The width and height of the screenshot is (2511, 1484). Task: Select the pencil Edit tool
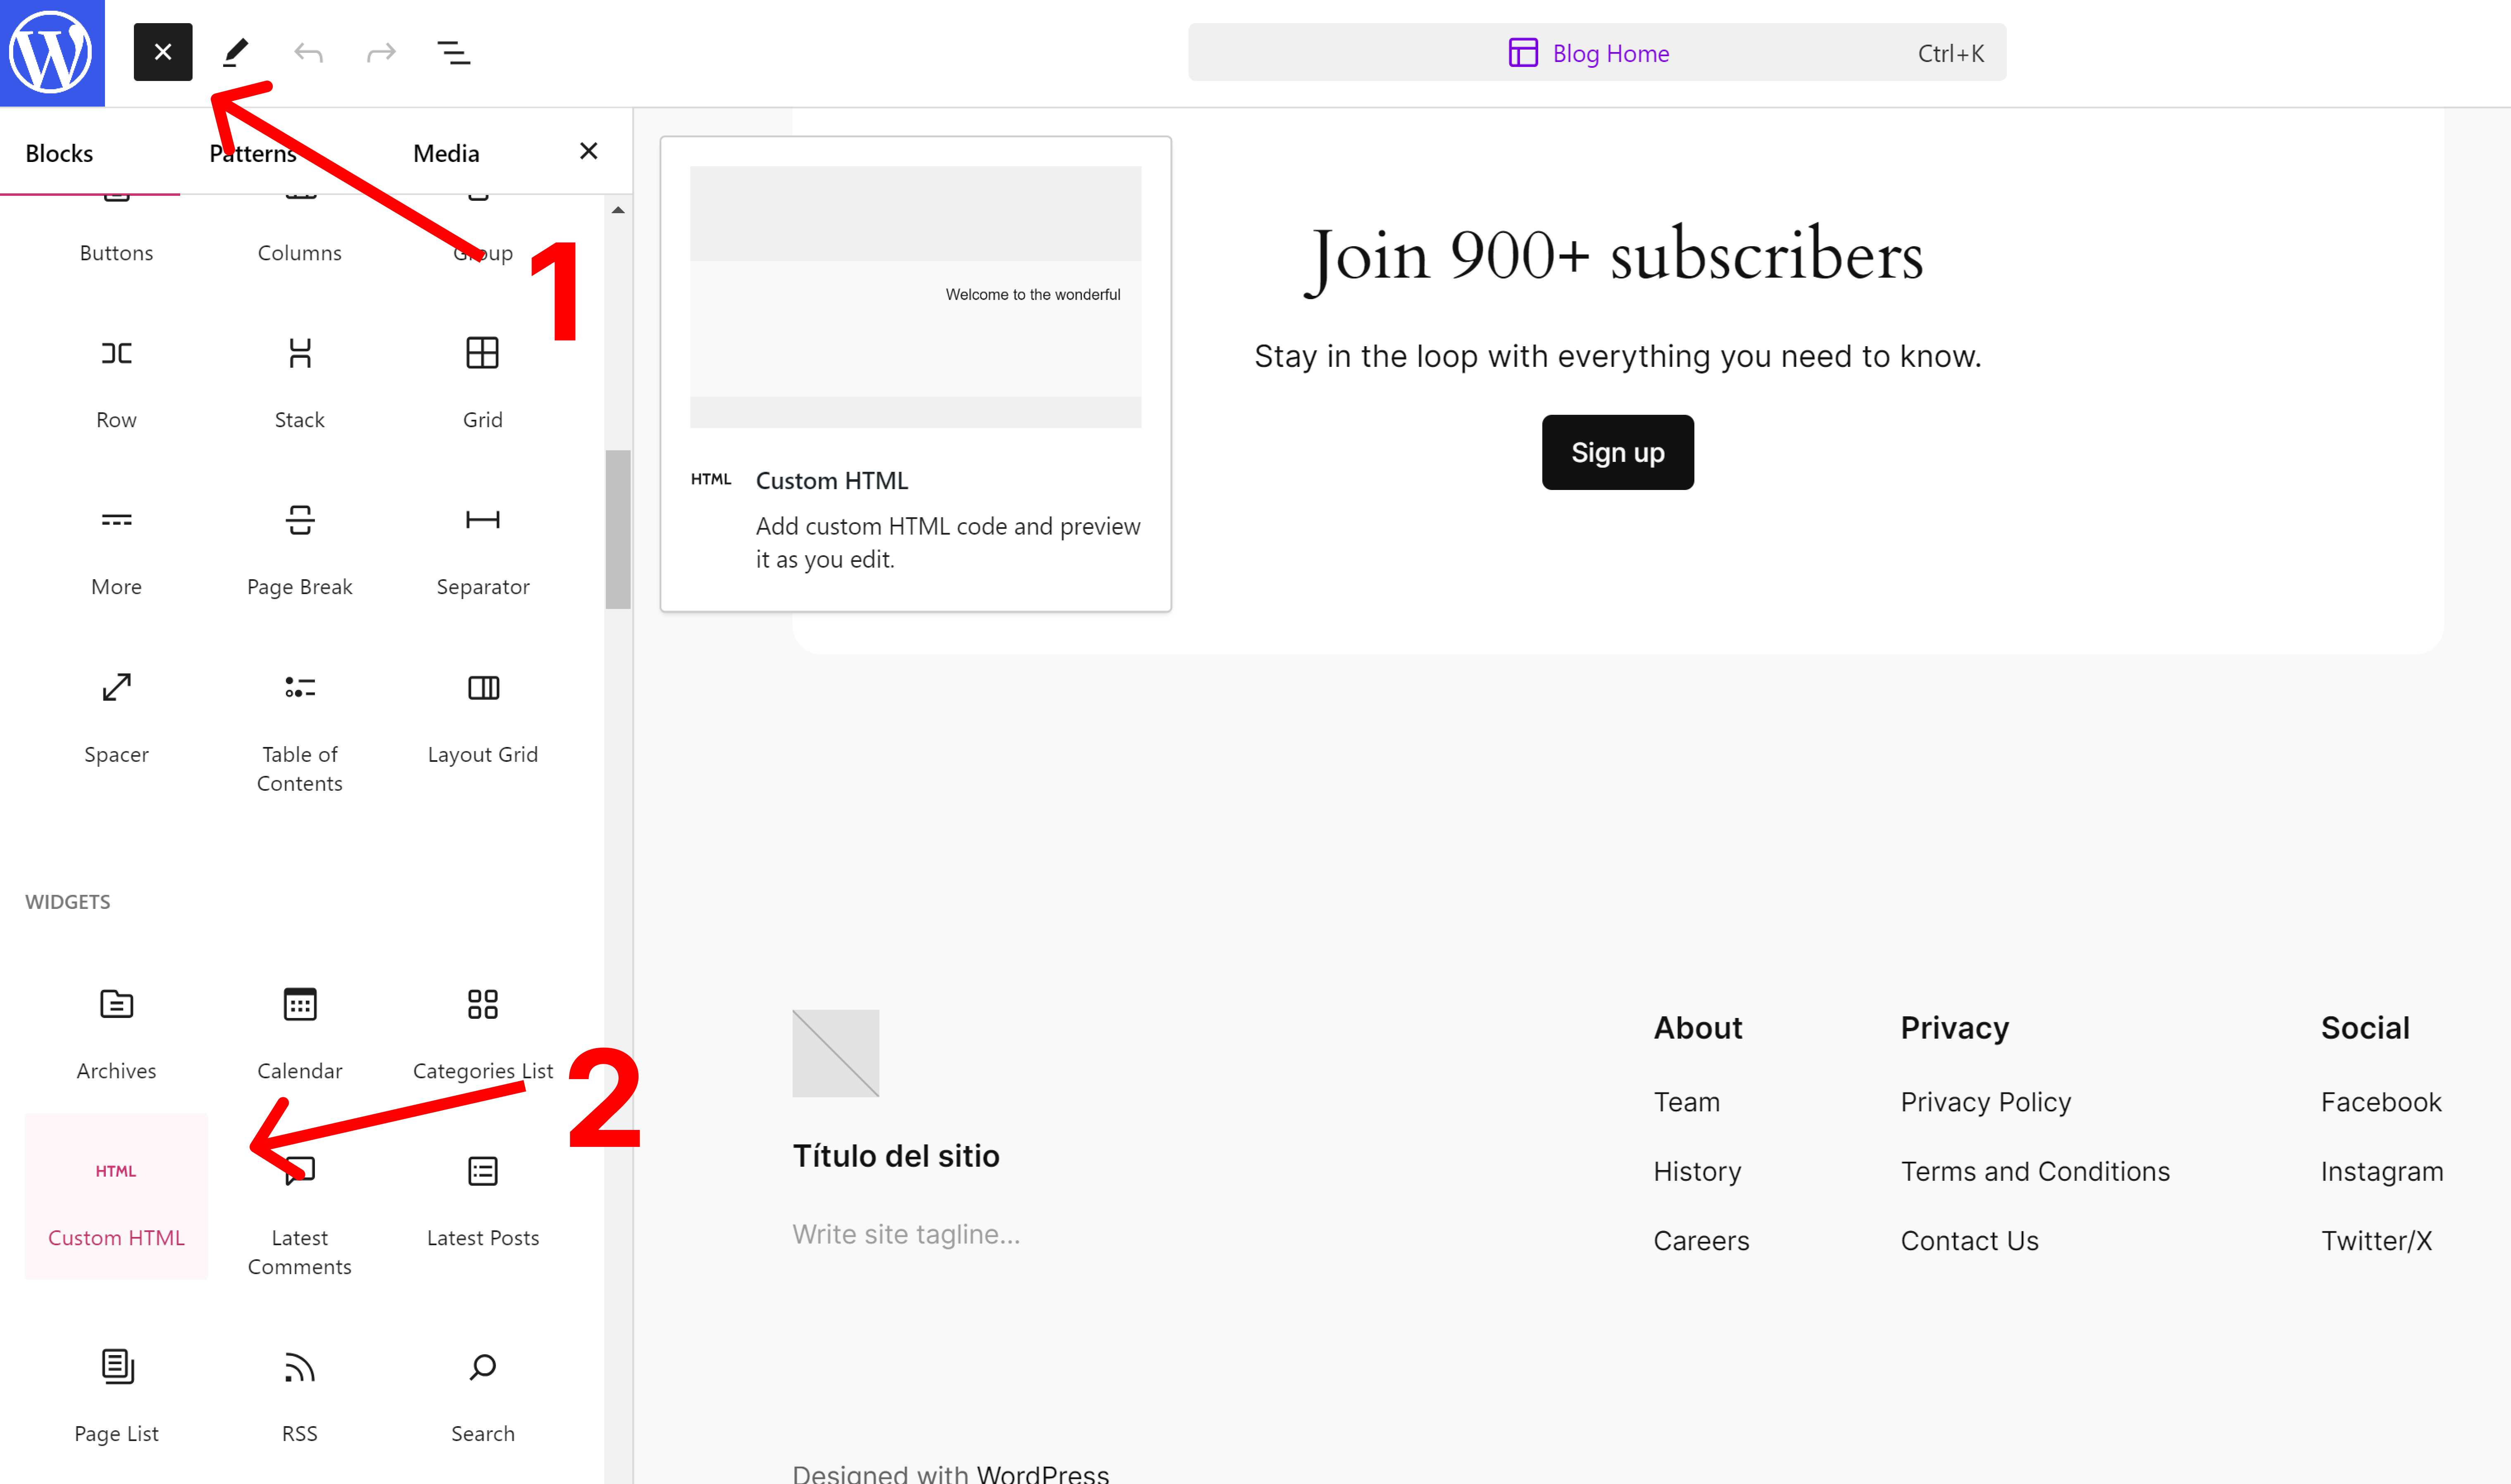point(235,52)
